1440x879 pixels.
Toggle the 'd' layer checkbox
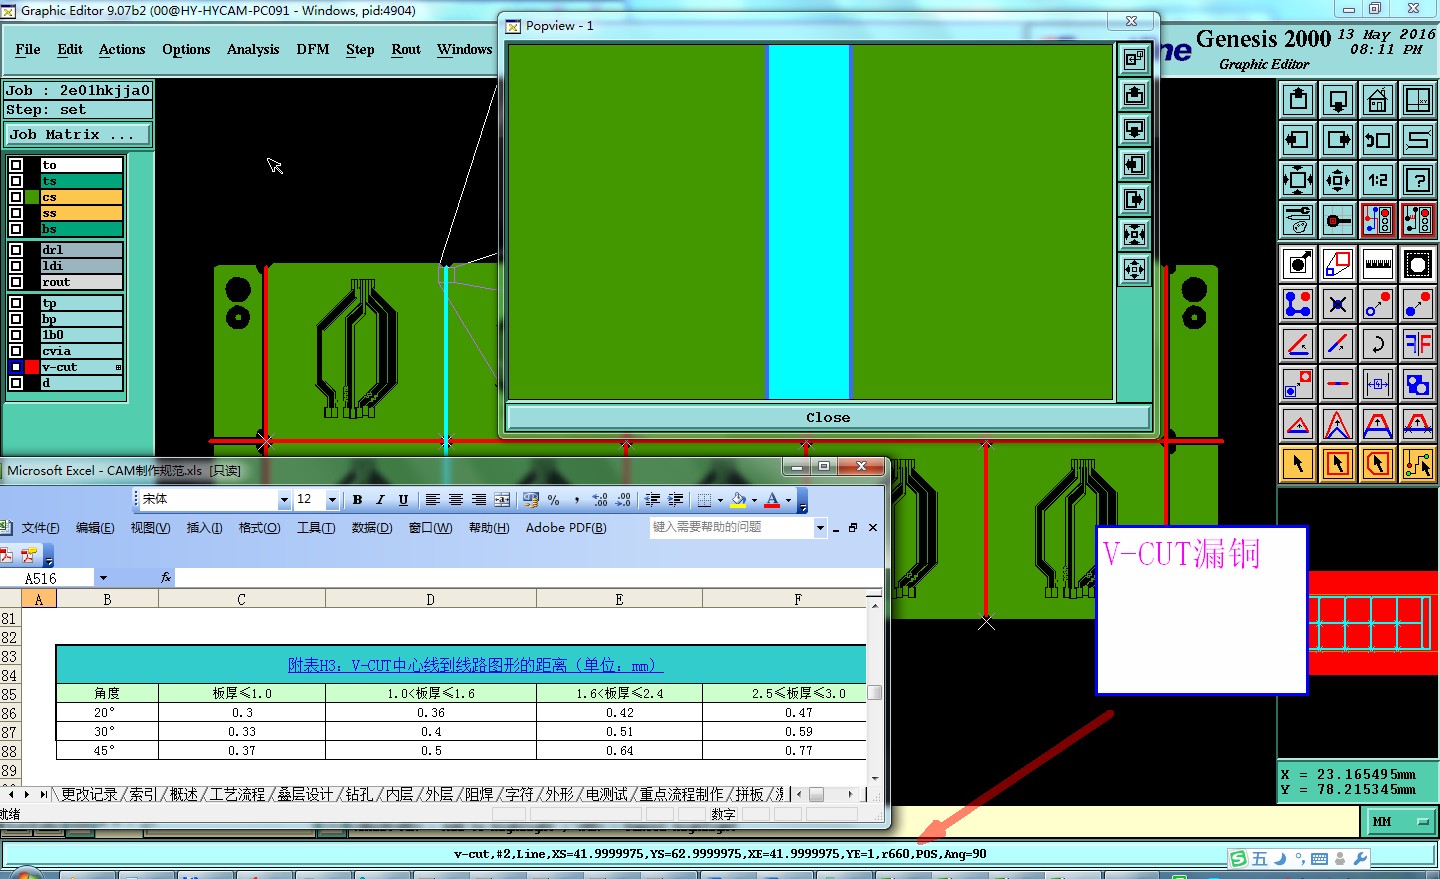(x=16, y=383)
